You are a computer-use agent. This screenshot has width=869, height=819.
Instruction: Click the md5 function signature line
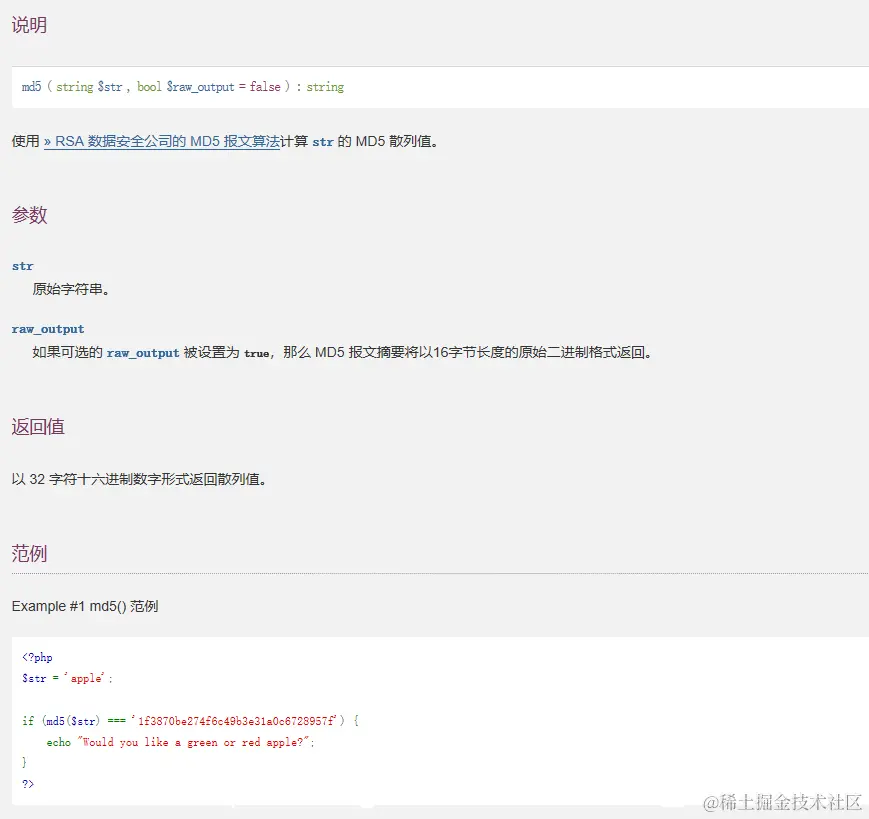point(183,86)
